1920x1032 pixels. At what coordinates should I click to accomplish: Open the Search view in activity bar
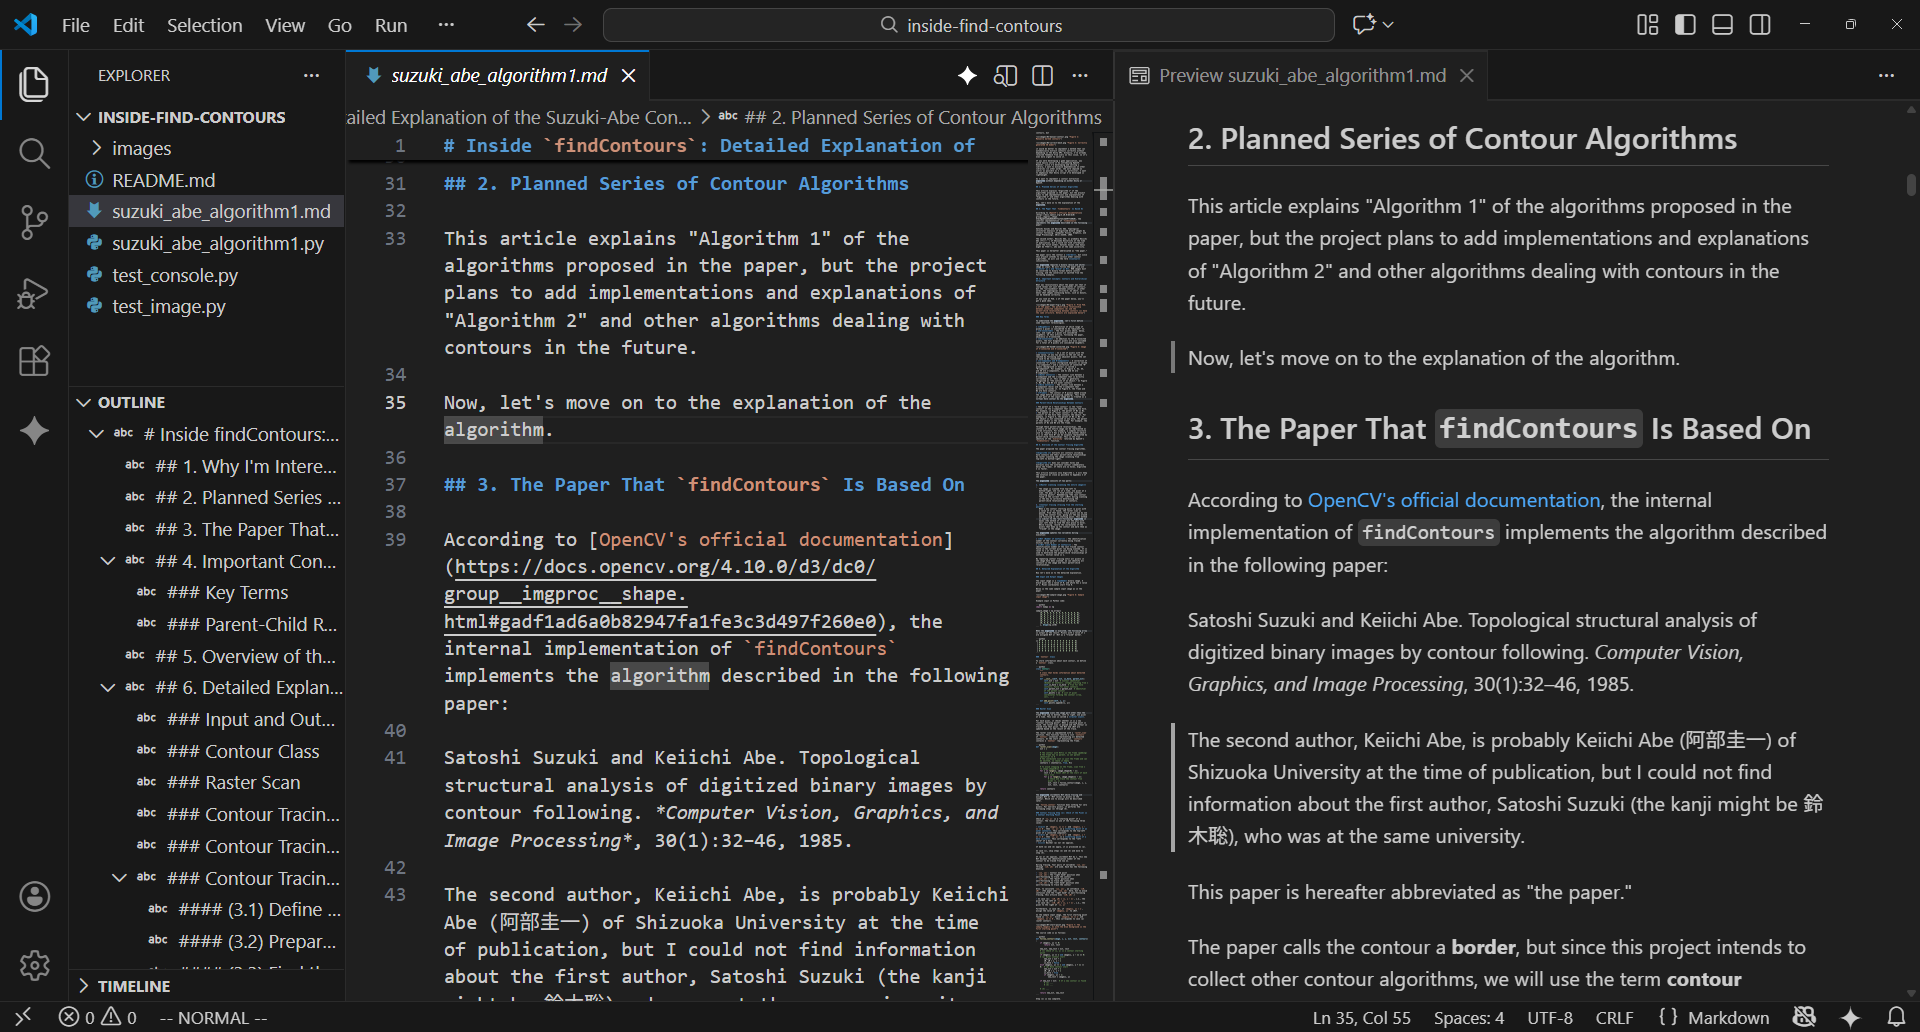pyautogui.click(x=34, y=153)
